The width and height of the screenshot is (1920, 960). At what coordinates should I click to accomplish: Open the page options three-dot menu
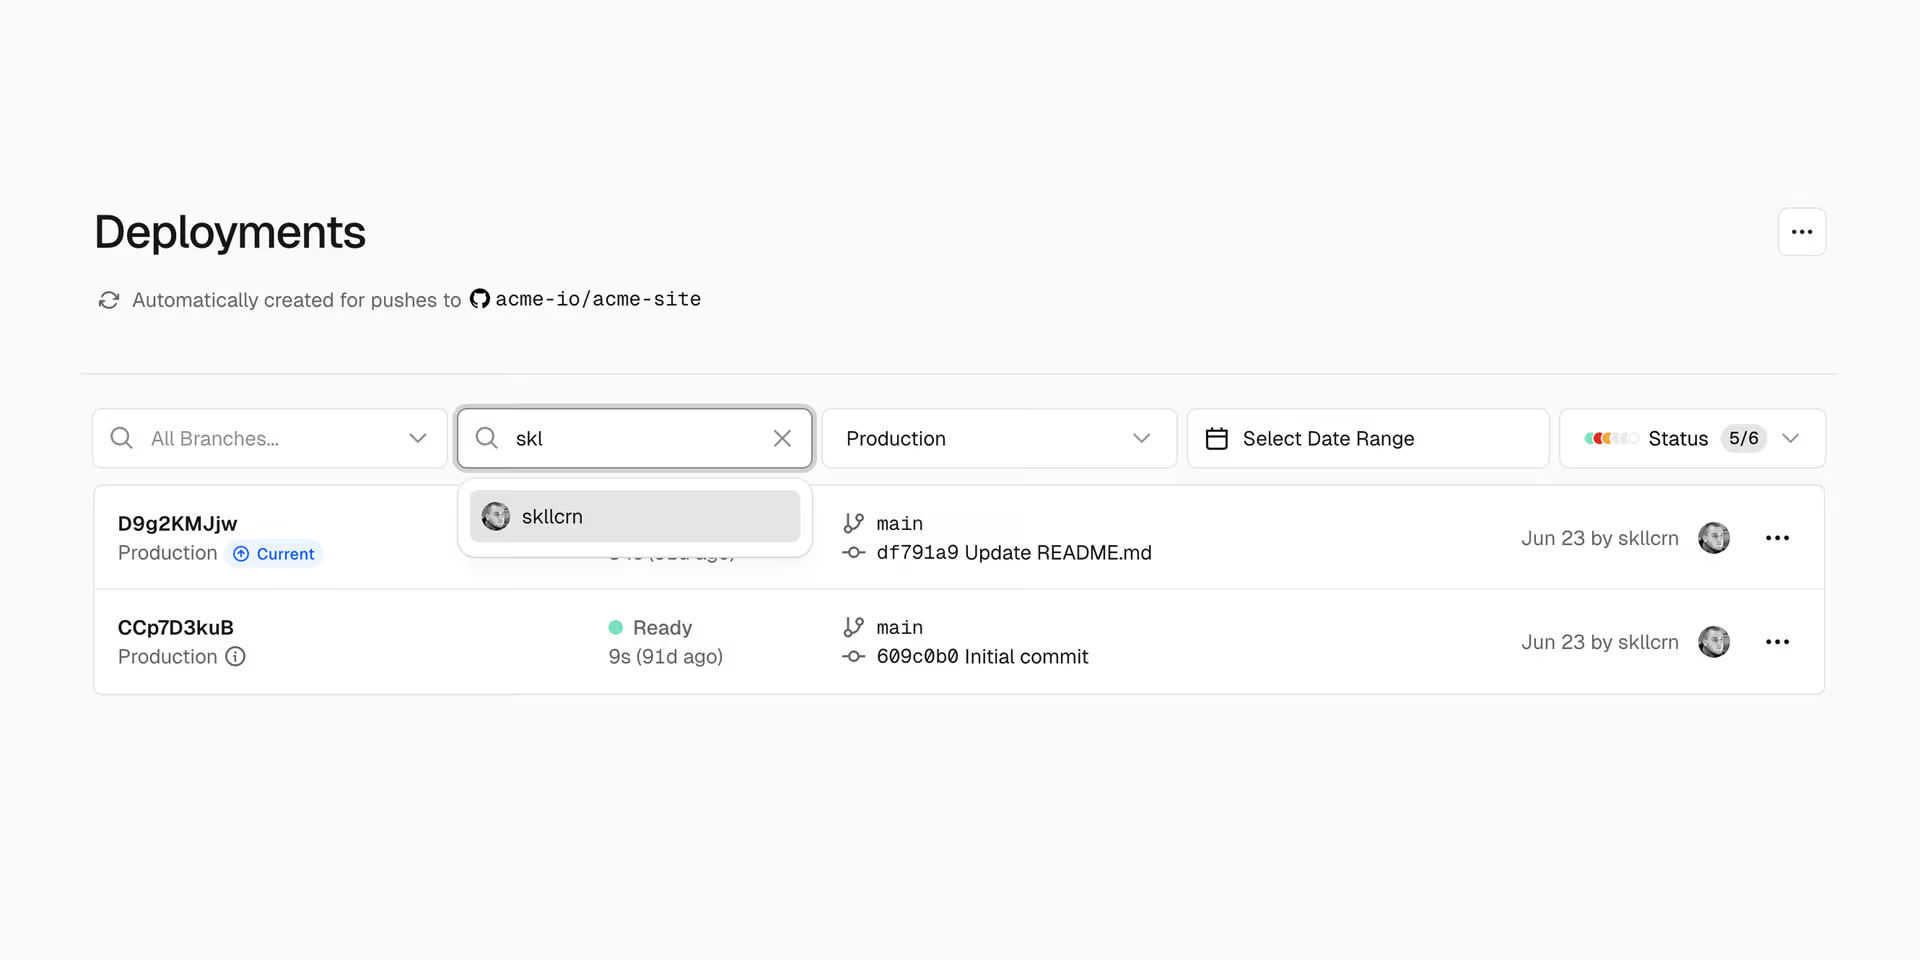click(1801, 232)
